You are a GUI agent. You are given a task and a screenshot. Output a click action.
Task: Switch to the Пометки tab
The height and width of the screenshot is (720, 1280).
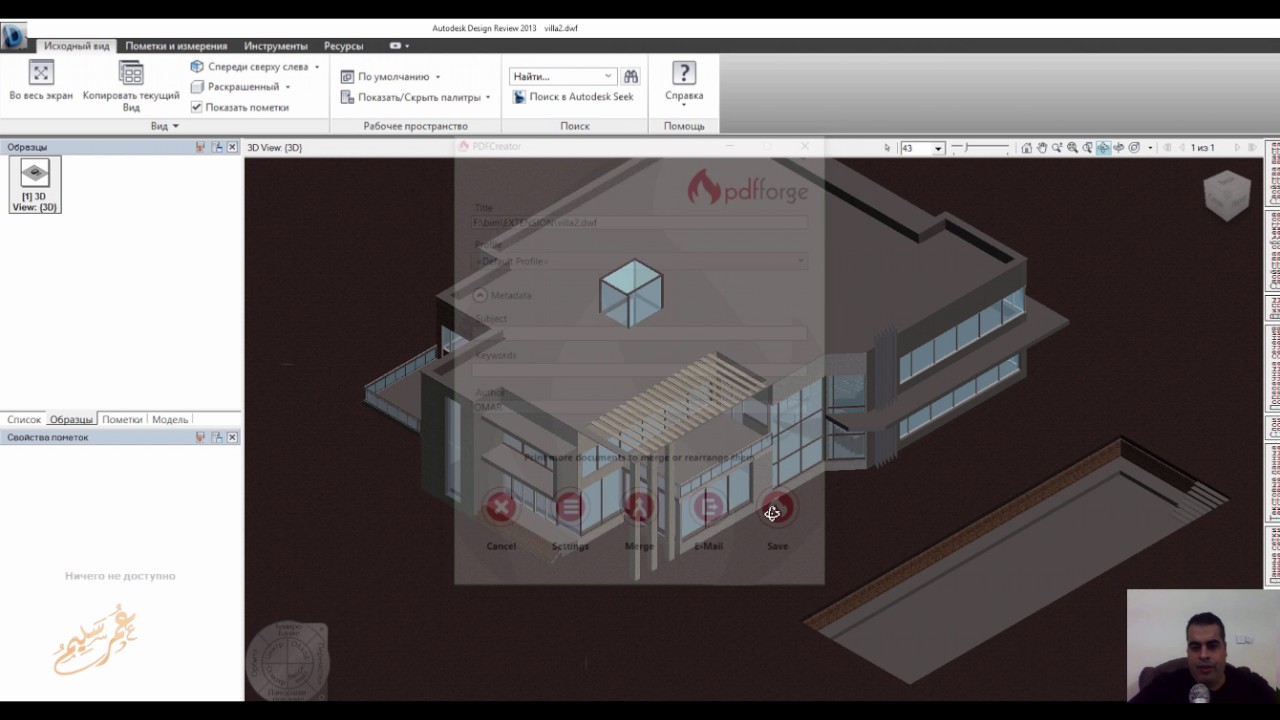tap(122, 420)
